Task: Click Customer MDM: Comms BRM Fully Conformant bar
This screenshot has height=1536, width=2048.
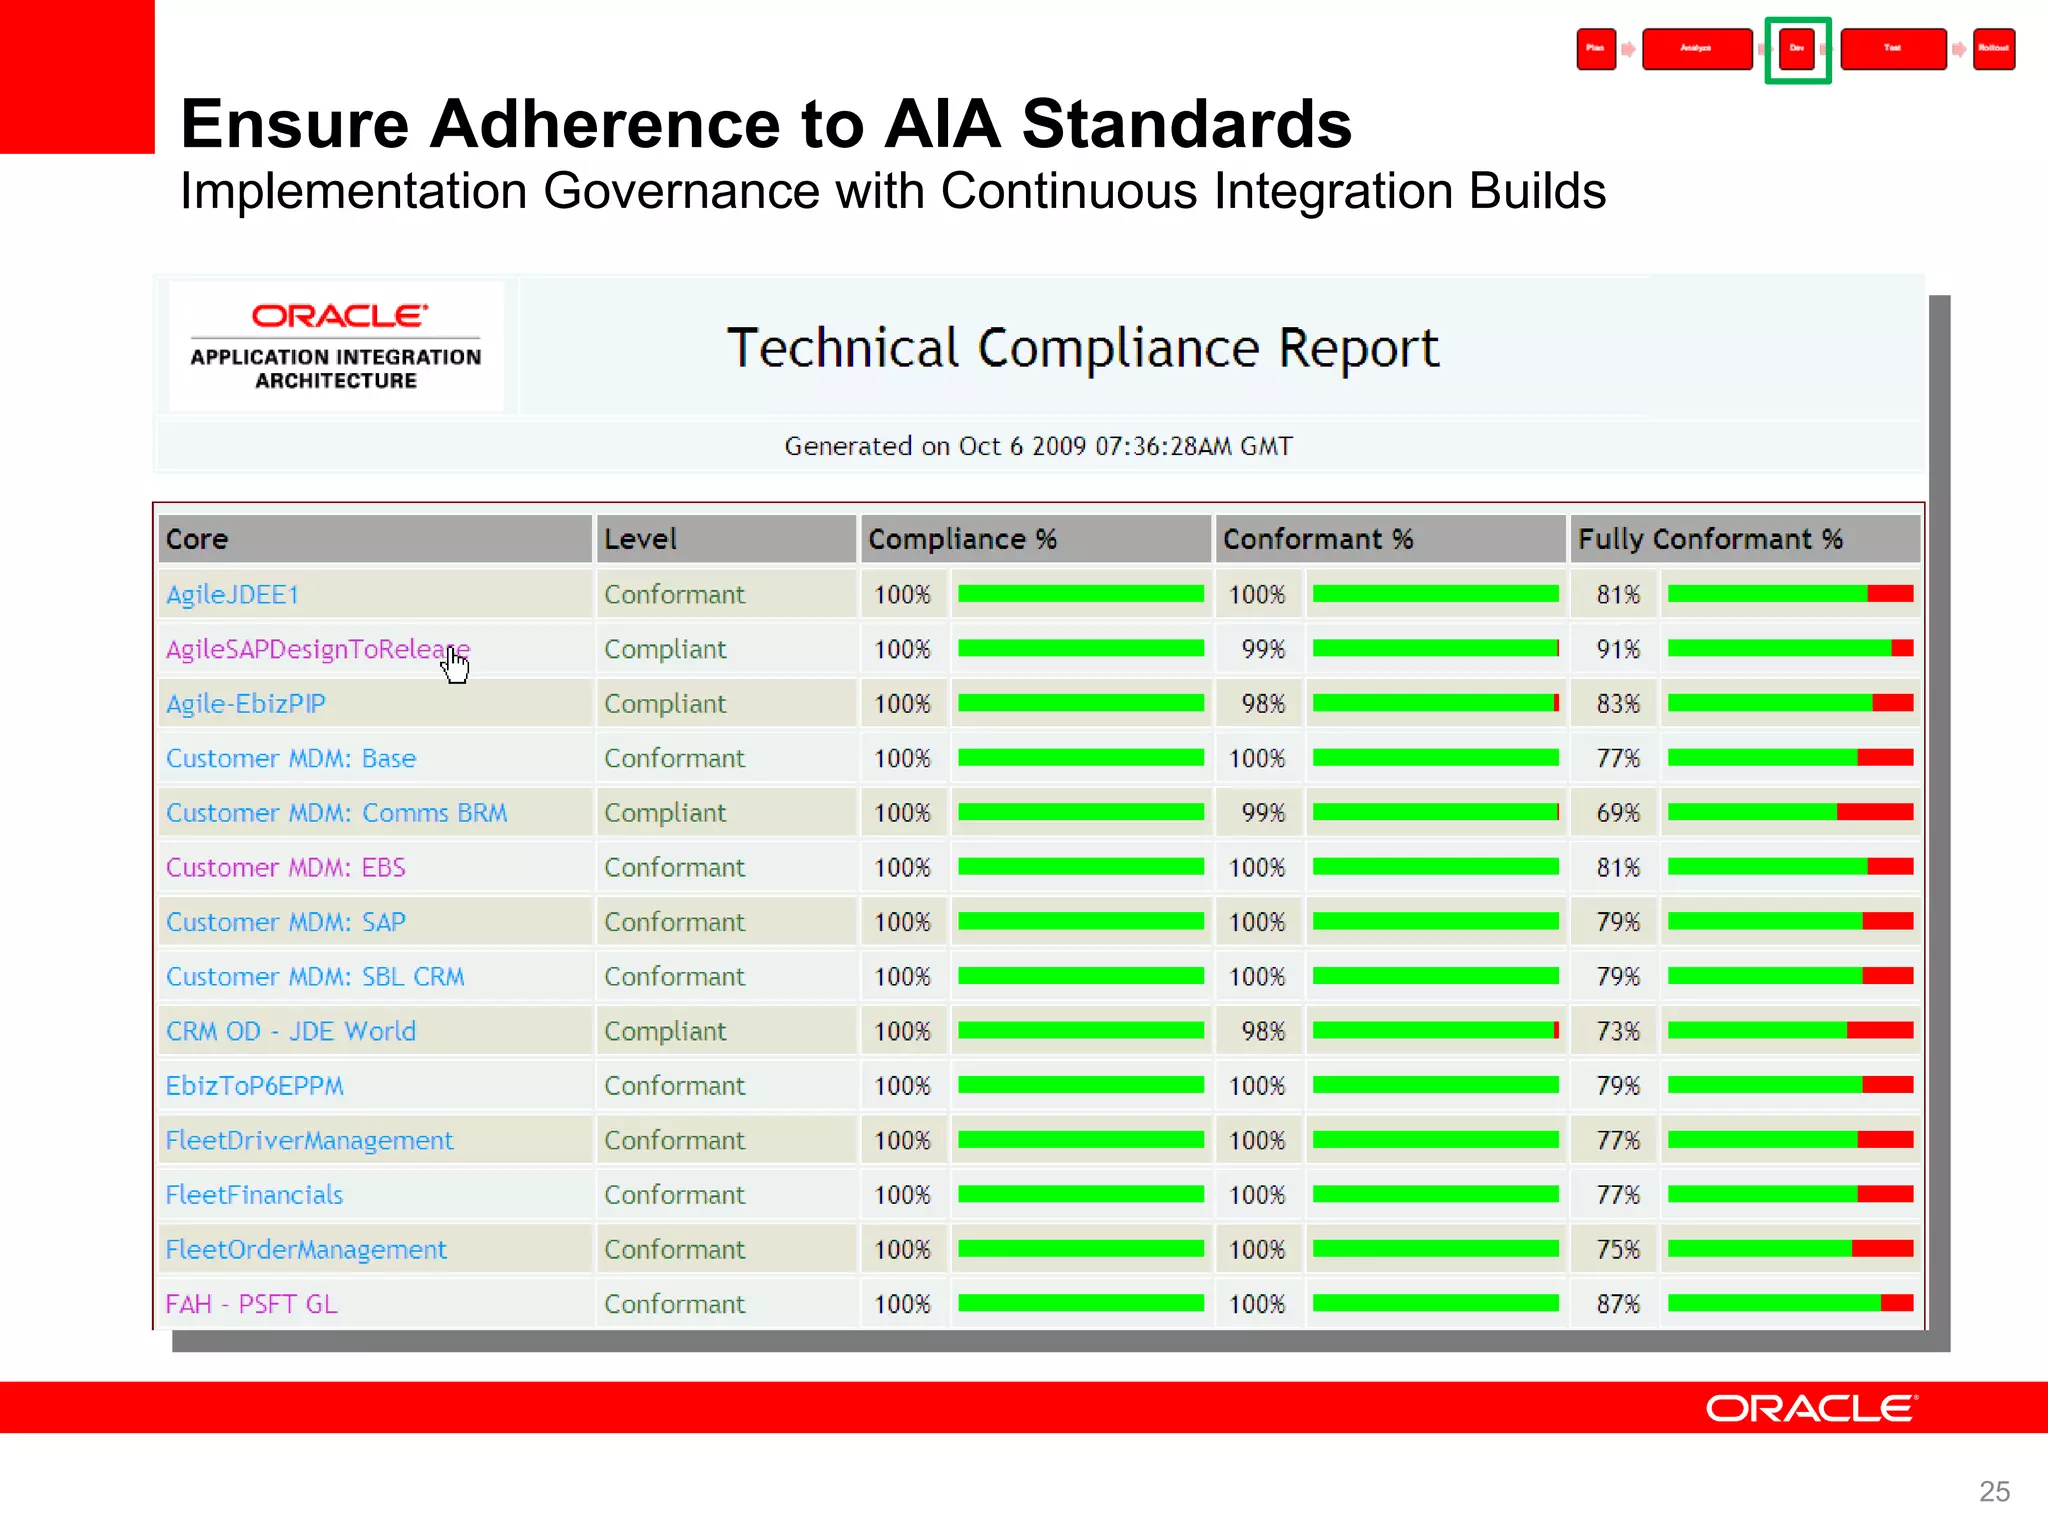Action: [1790, 812]
